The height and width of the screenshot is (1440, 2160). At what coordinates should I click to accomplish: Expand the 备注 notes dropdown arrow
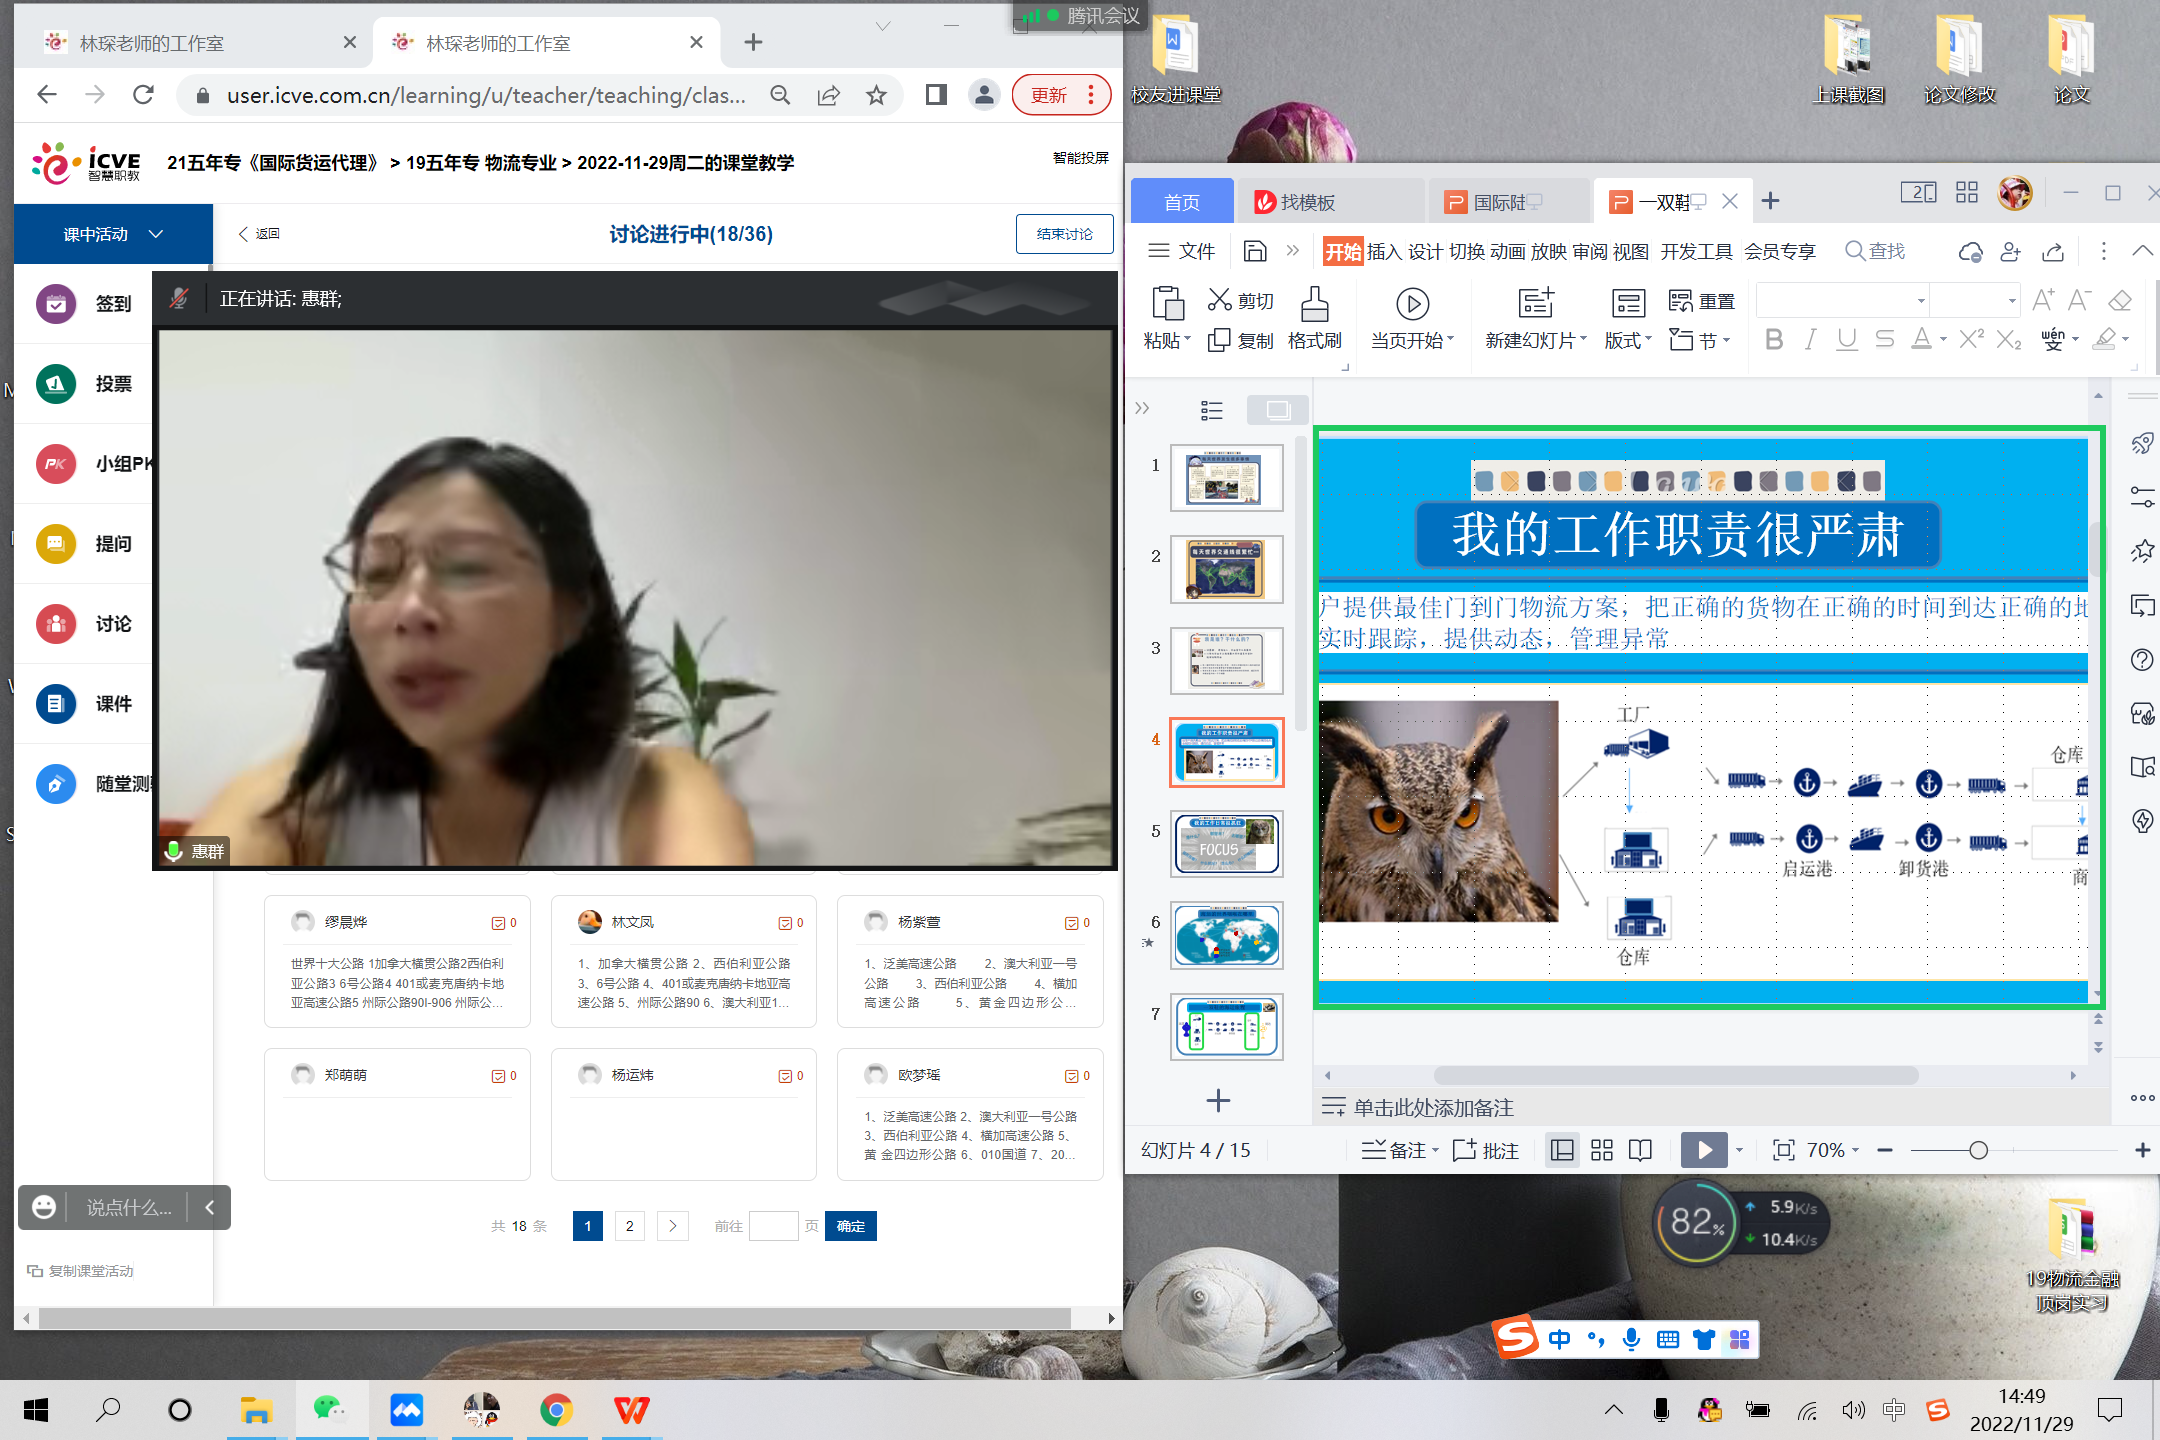[1436, 1150]
